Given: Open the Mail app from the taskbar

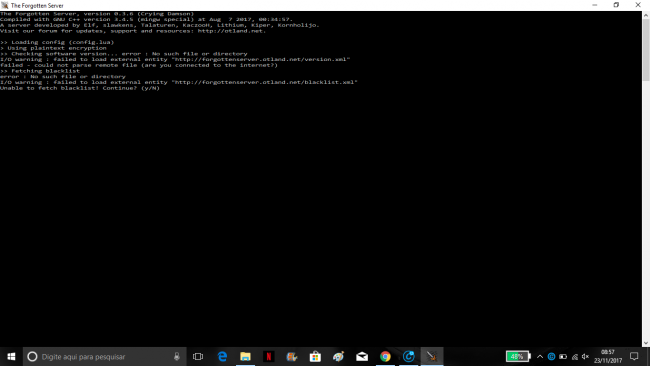Looking at the screenshot, I should coord(362,356).
